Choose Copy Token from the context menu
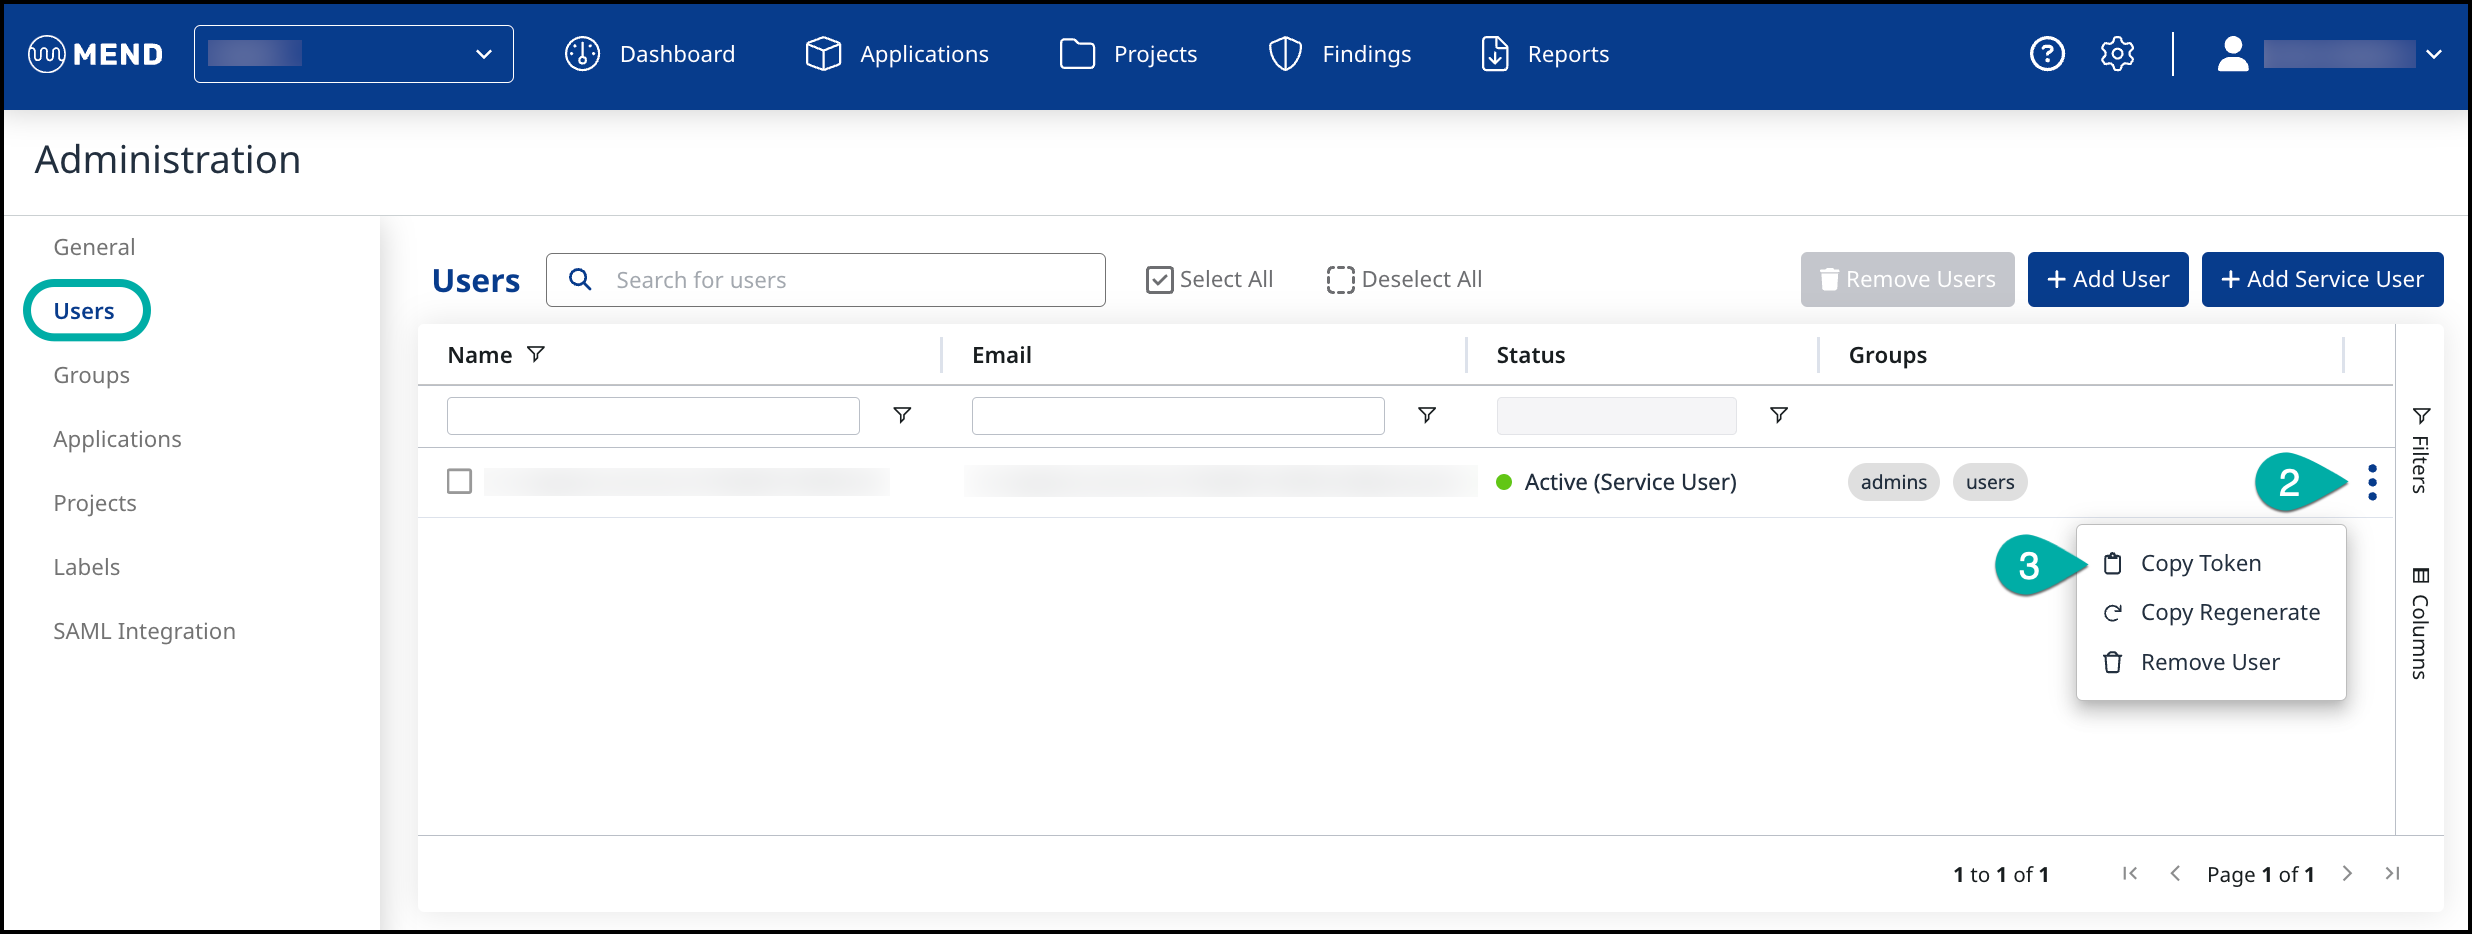Image resolution: width=2472 pixels, height=934 pixels. pos(2200,564)
